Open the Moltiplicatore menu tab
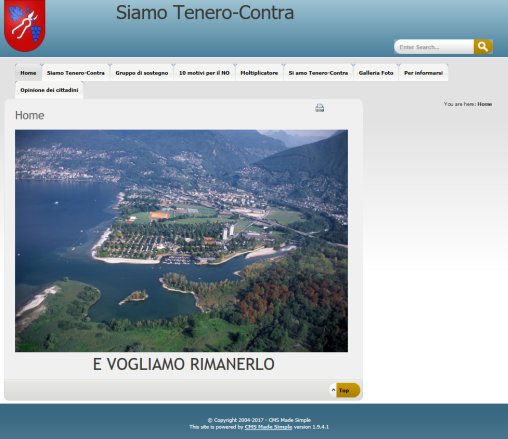 pyautogui.click(x=259, y=73)
